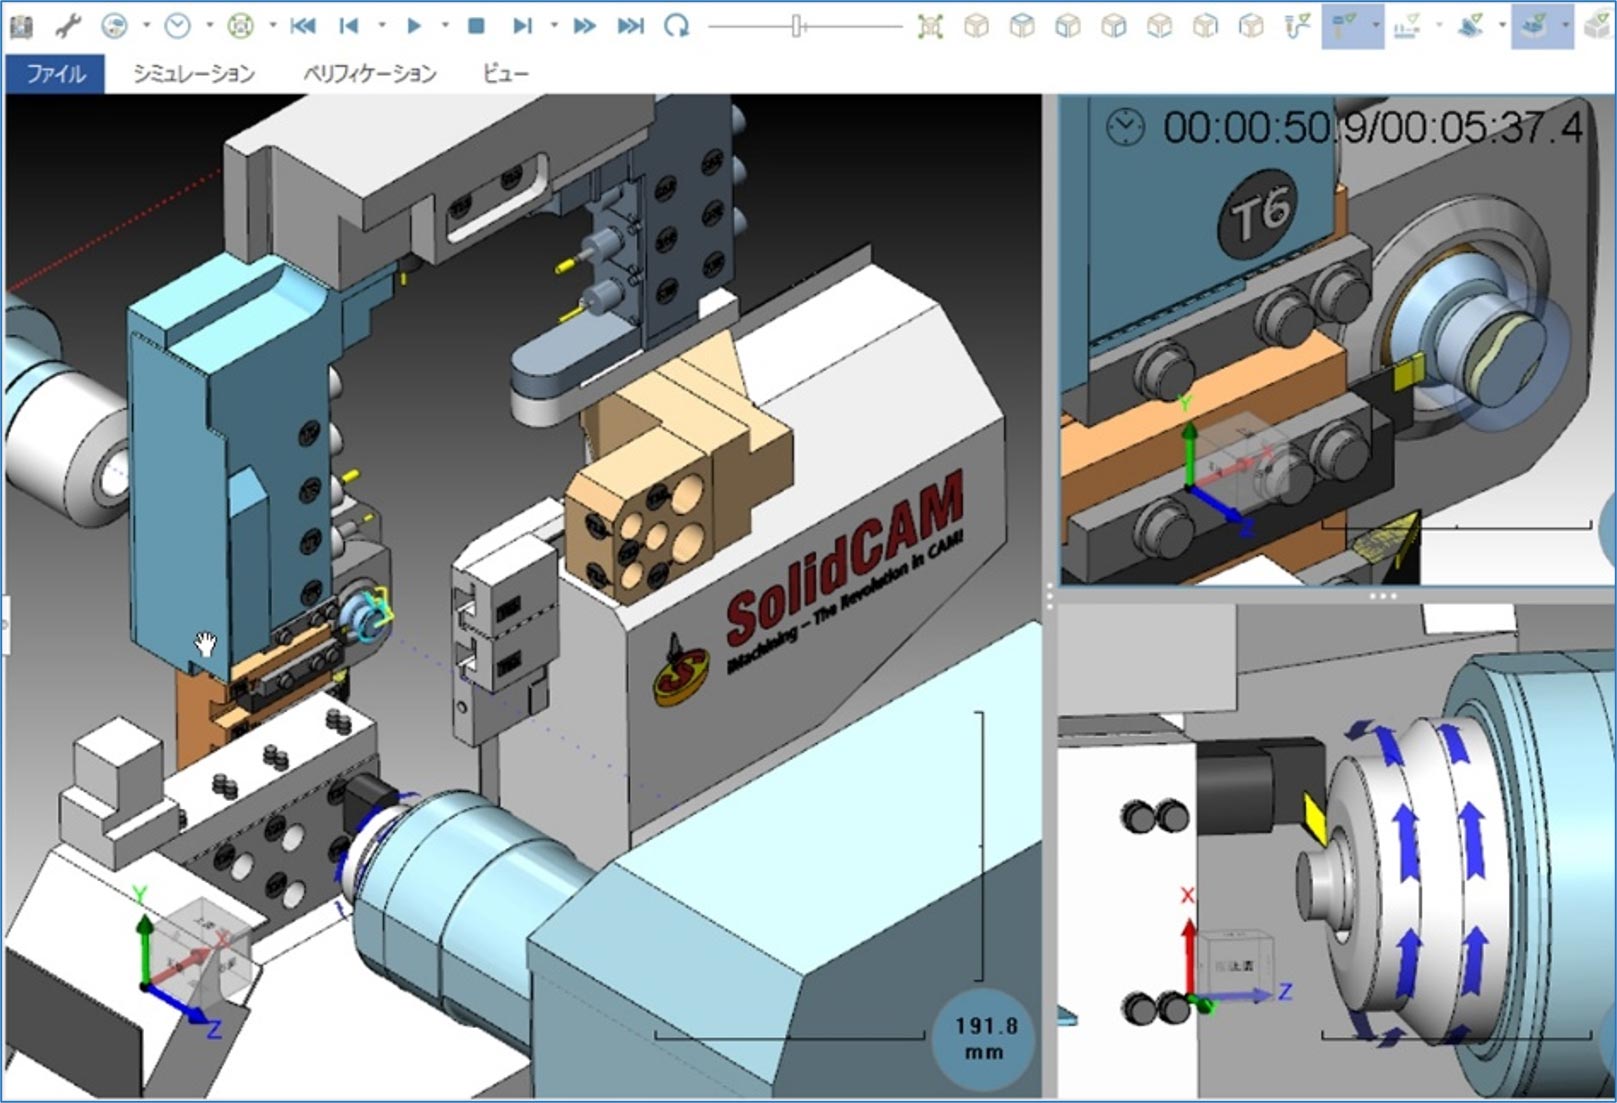This screenshot has height=1103, width=1617.
Task: Stop the simulation playback
Action: [x=476, y=26]
